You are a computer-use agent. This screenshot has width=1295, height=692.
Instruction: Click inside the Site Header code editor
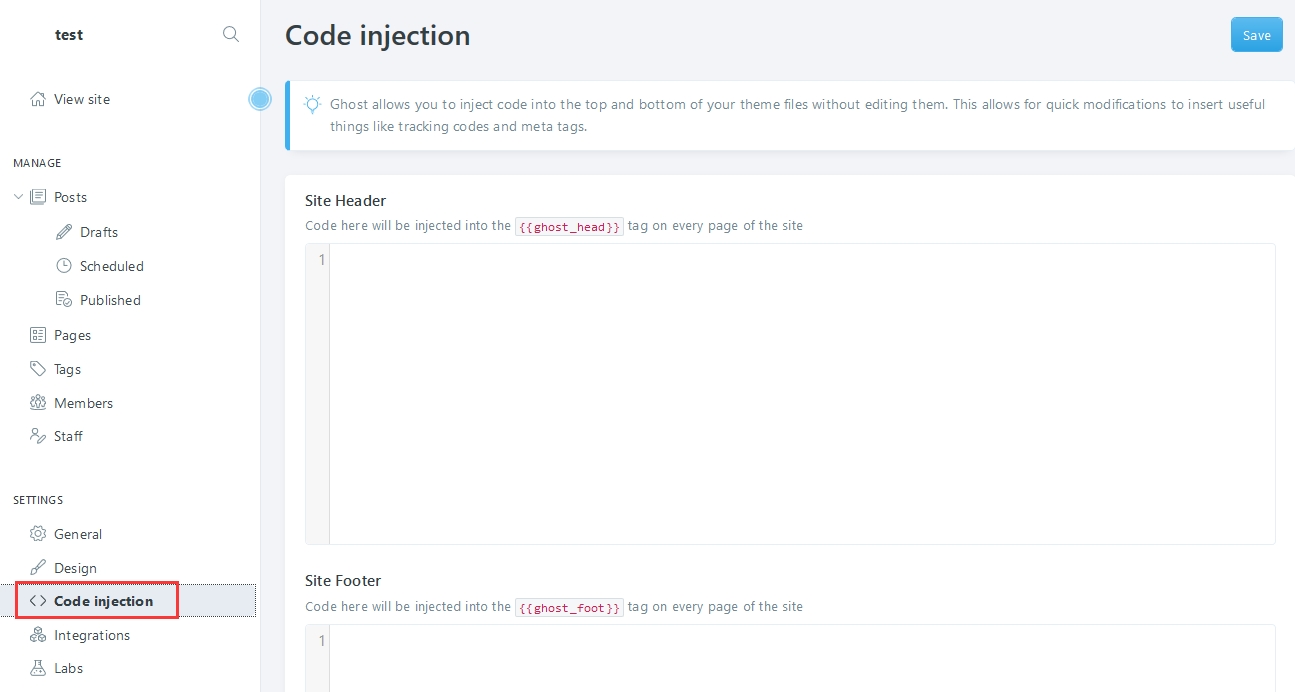[800, 394]
